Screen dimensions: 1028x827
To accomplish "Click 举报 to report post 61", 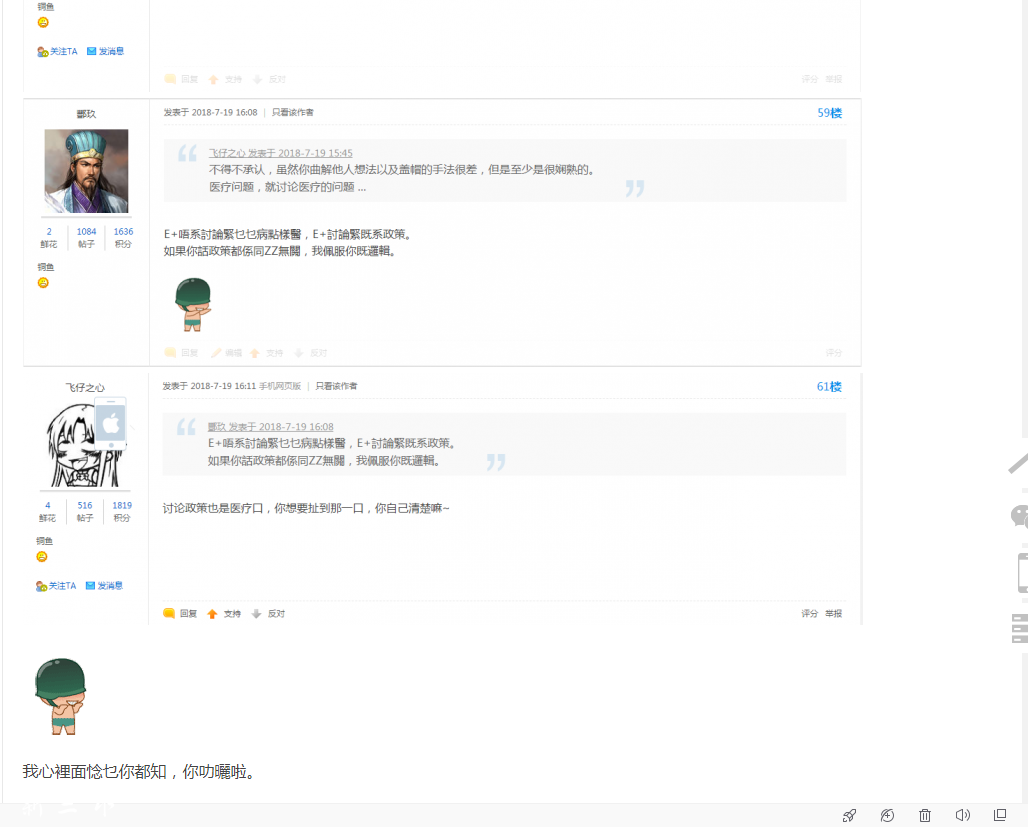I will pos(832,613).
